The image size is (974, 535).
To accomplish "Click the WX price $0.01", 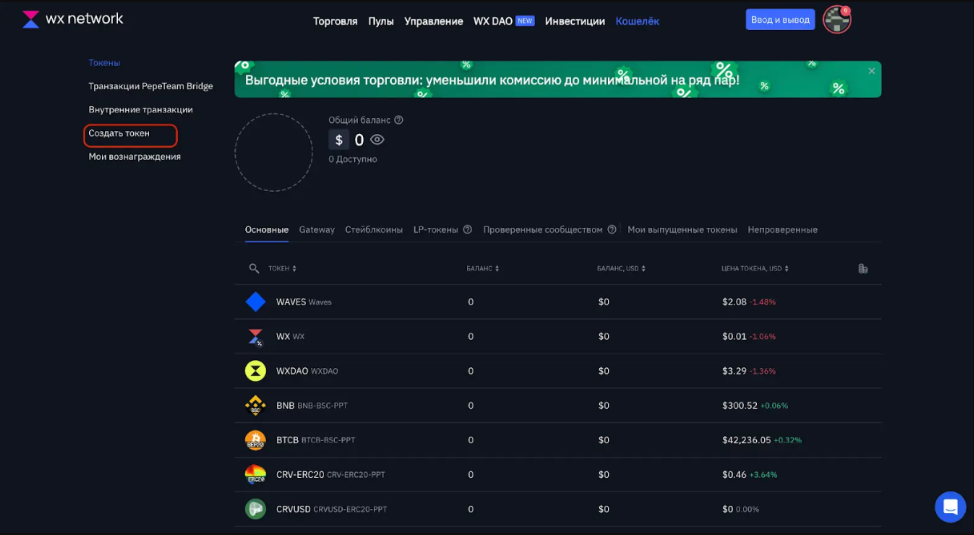I will 734,337.
